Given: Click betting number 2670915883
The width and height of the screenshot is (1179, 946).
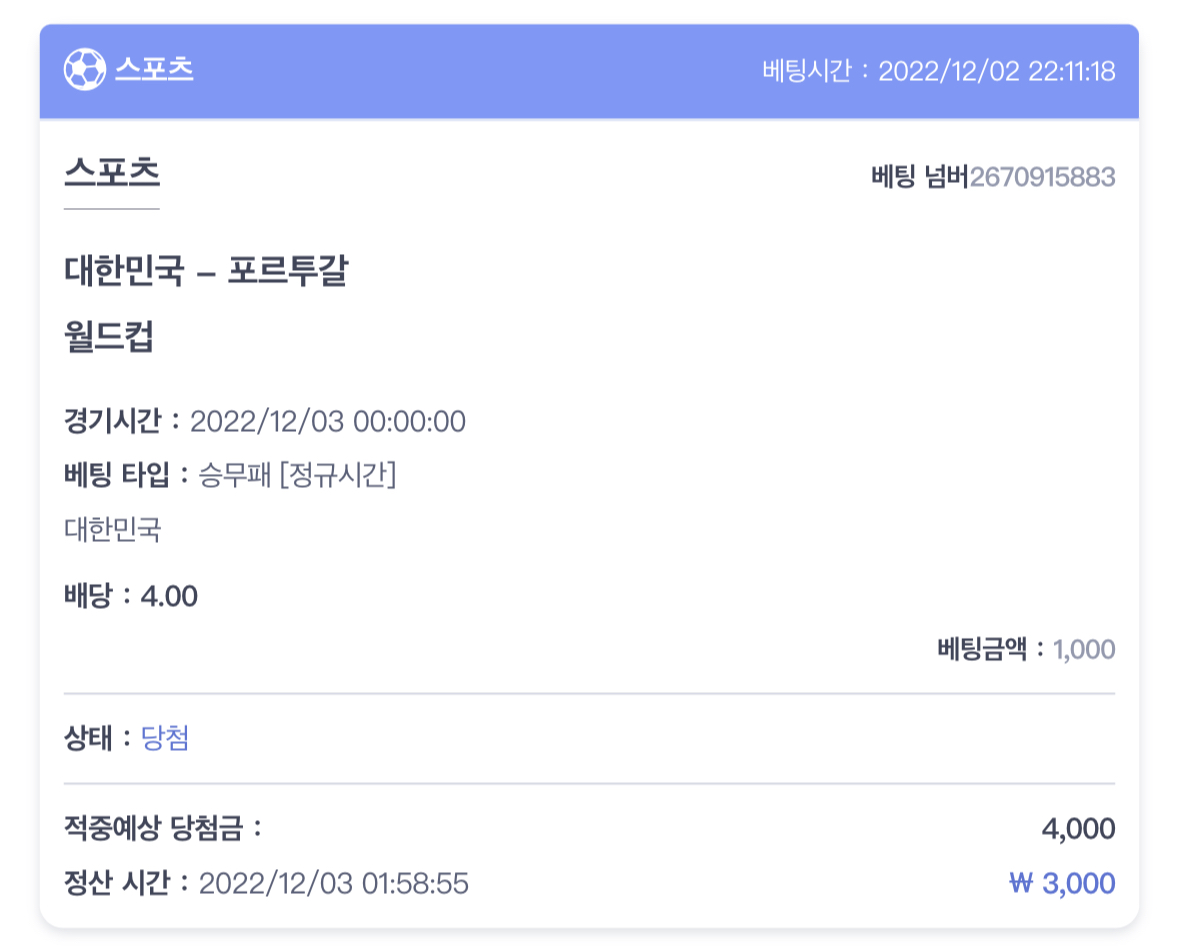Looking at the screenshot, I should pos(1042,177).
